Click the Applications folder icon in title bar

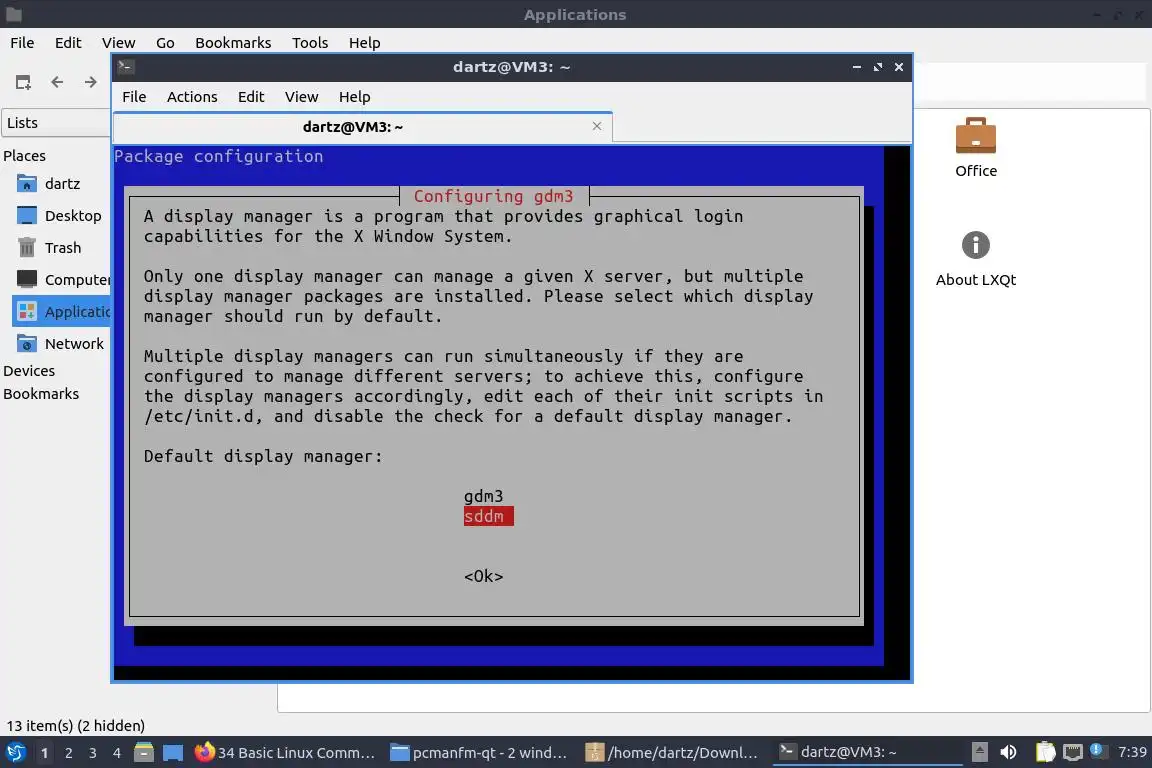click(14, 14)
